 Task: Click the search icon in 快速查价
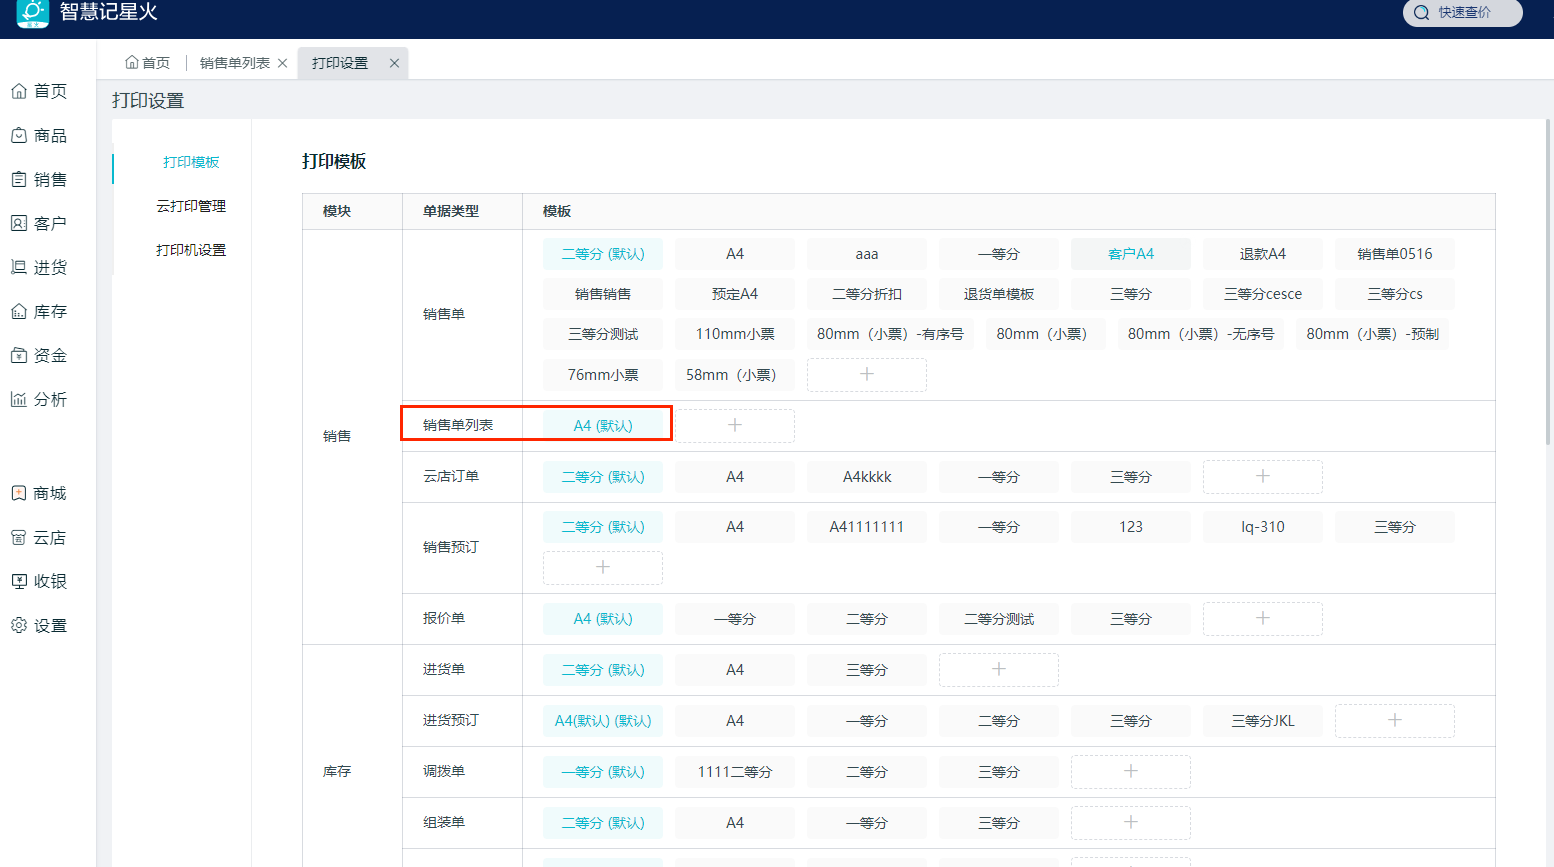[x=1421, y=13]
